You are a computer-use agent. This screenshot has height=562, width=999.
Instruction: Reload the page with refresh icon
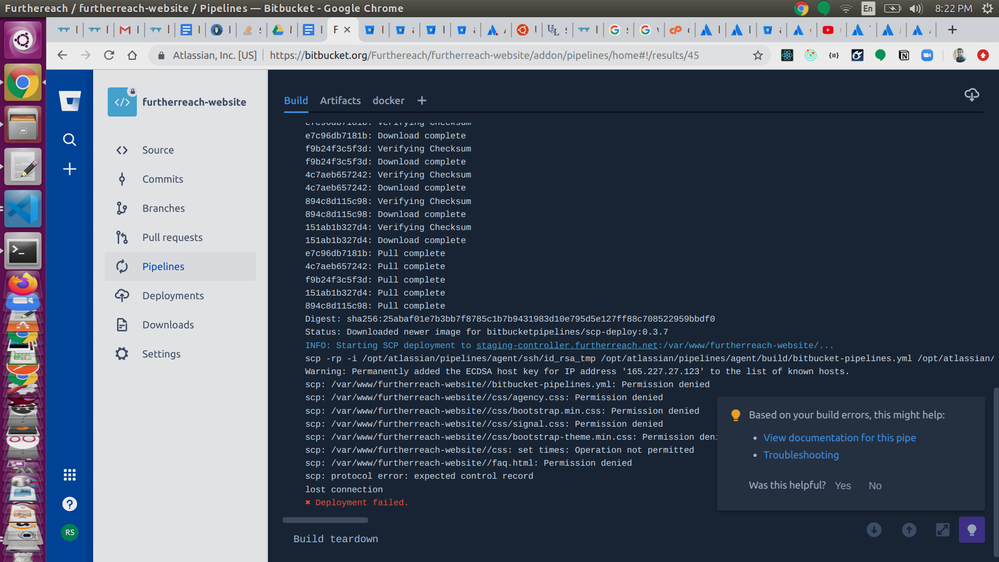pyautogui.click(x=109, y=55)
